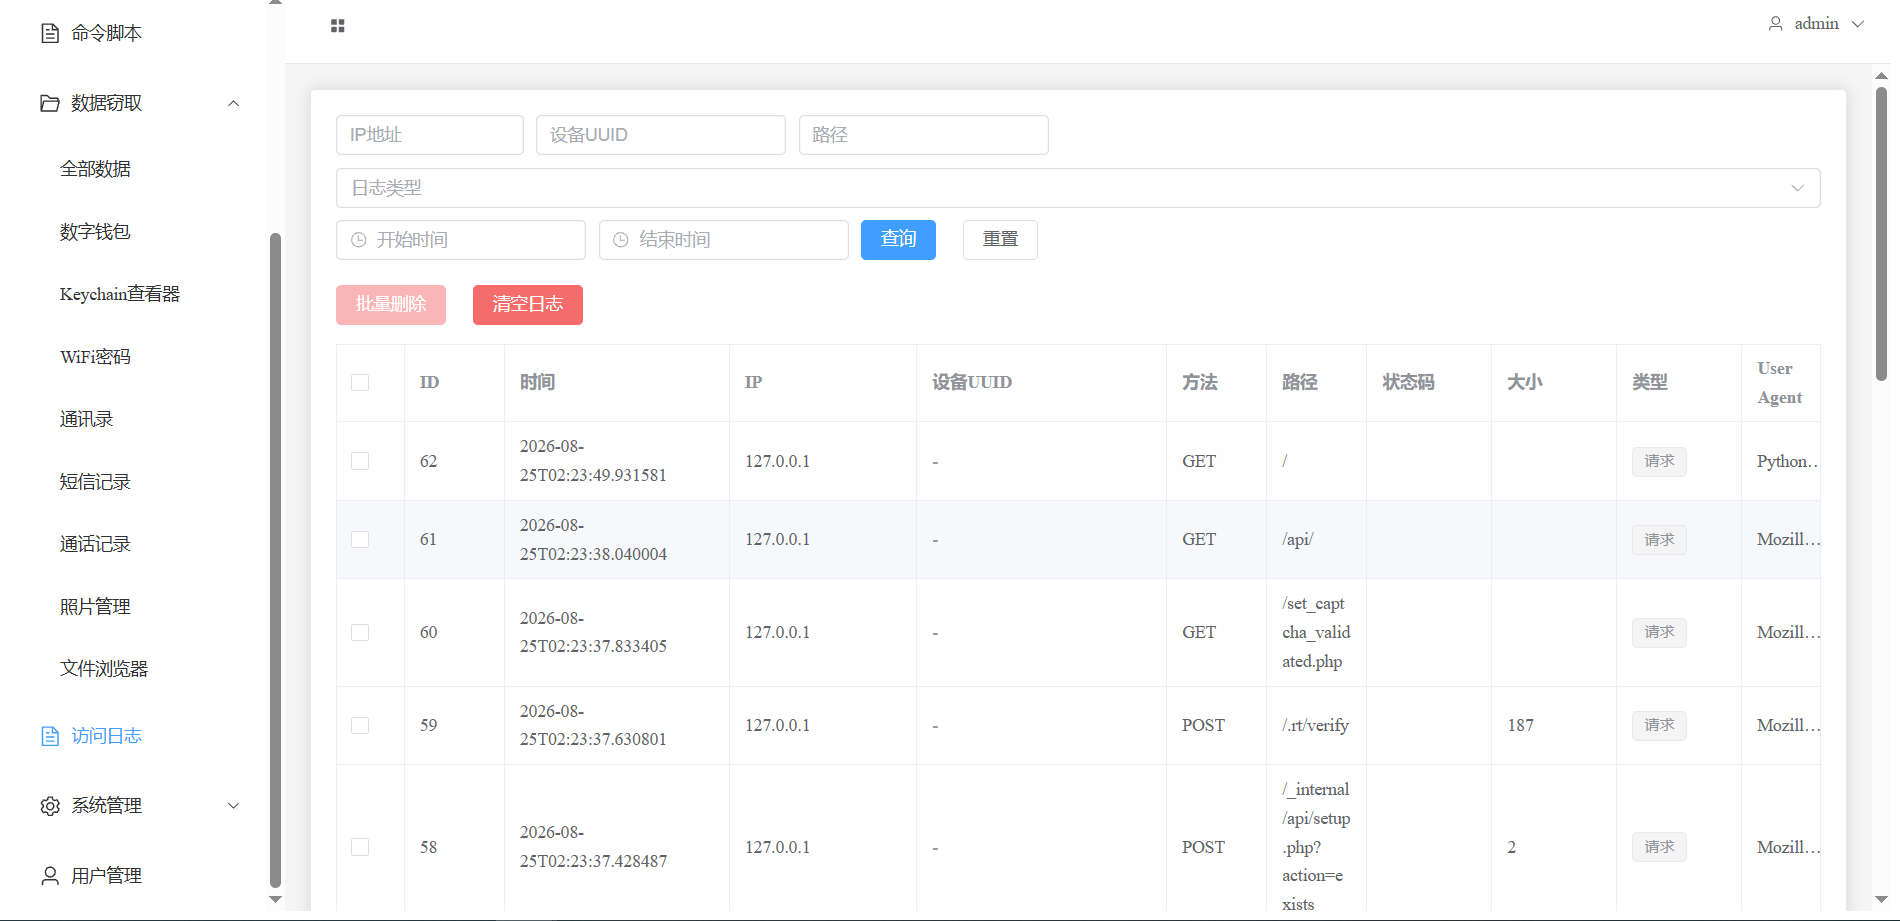Click the 请求 tag in row 58
Screen dimensions: 1900x921
tap(1659, 848)
